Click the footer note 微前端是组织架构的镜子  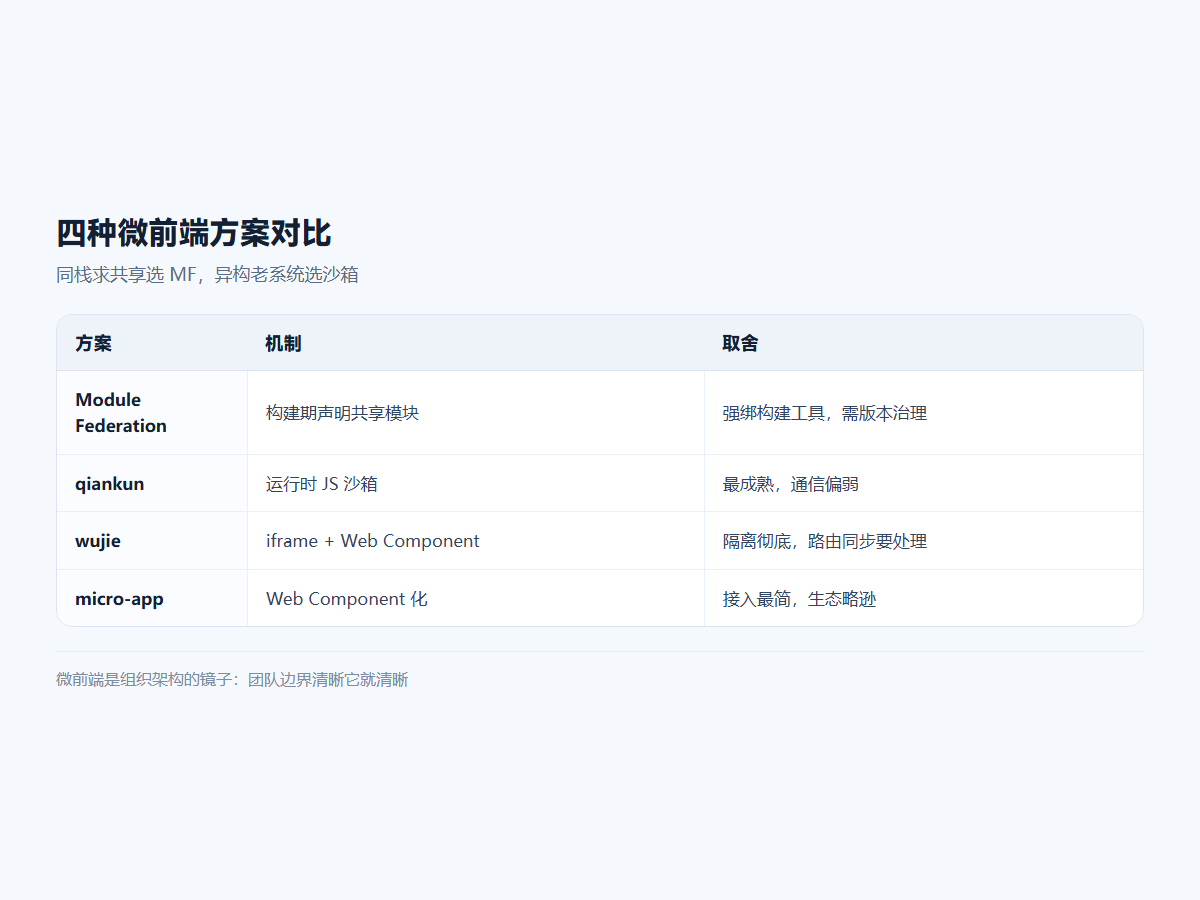tap(232, 680)
